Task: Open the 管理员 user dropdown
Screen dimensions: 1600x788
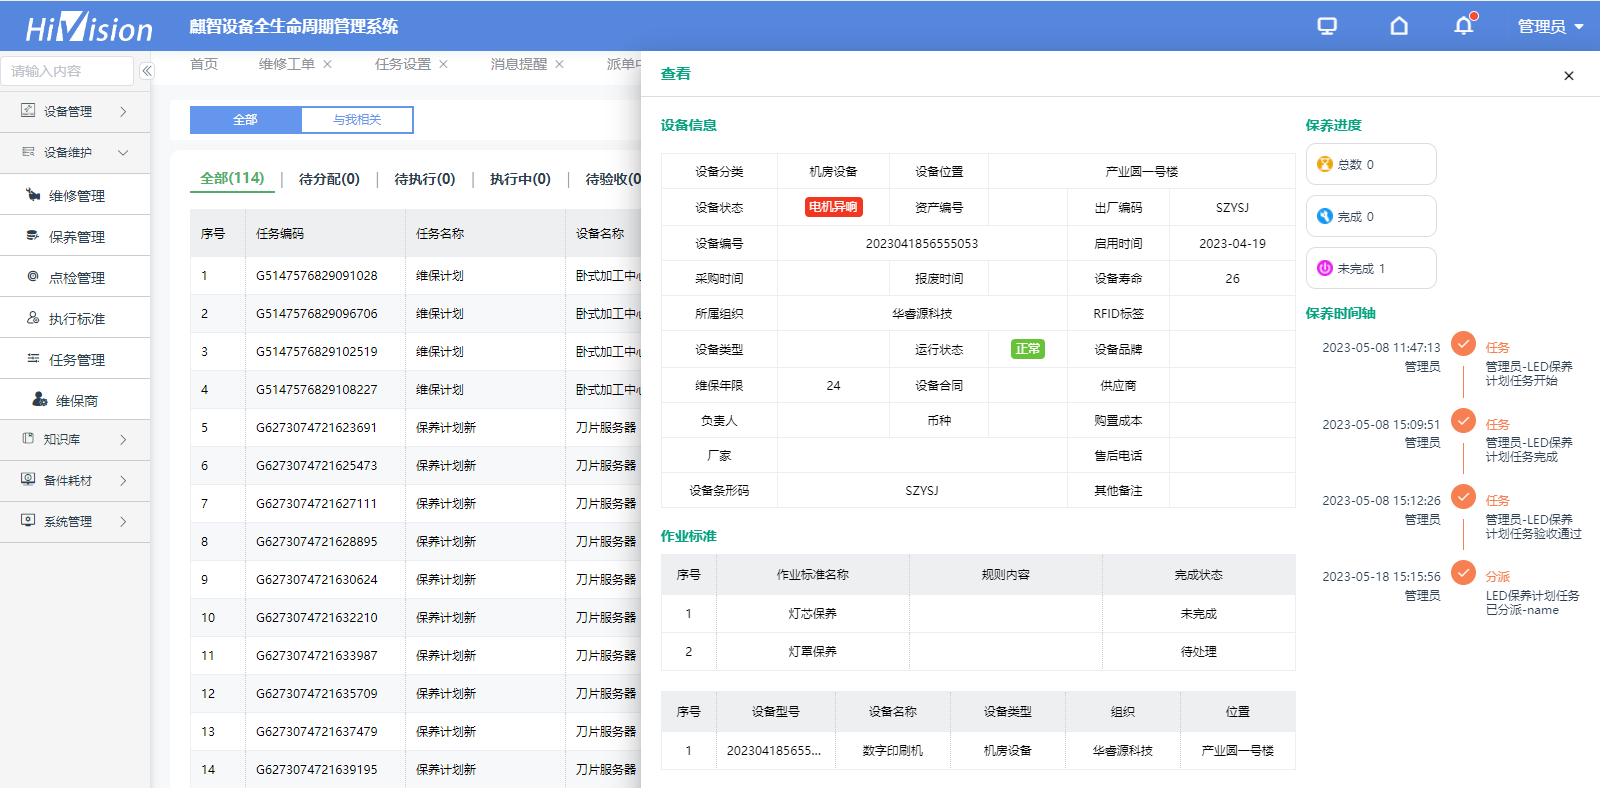Action: tap(1550, 27)
